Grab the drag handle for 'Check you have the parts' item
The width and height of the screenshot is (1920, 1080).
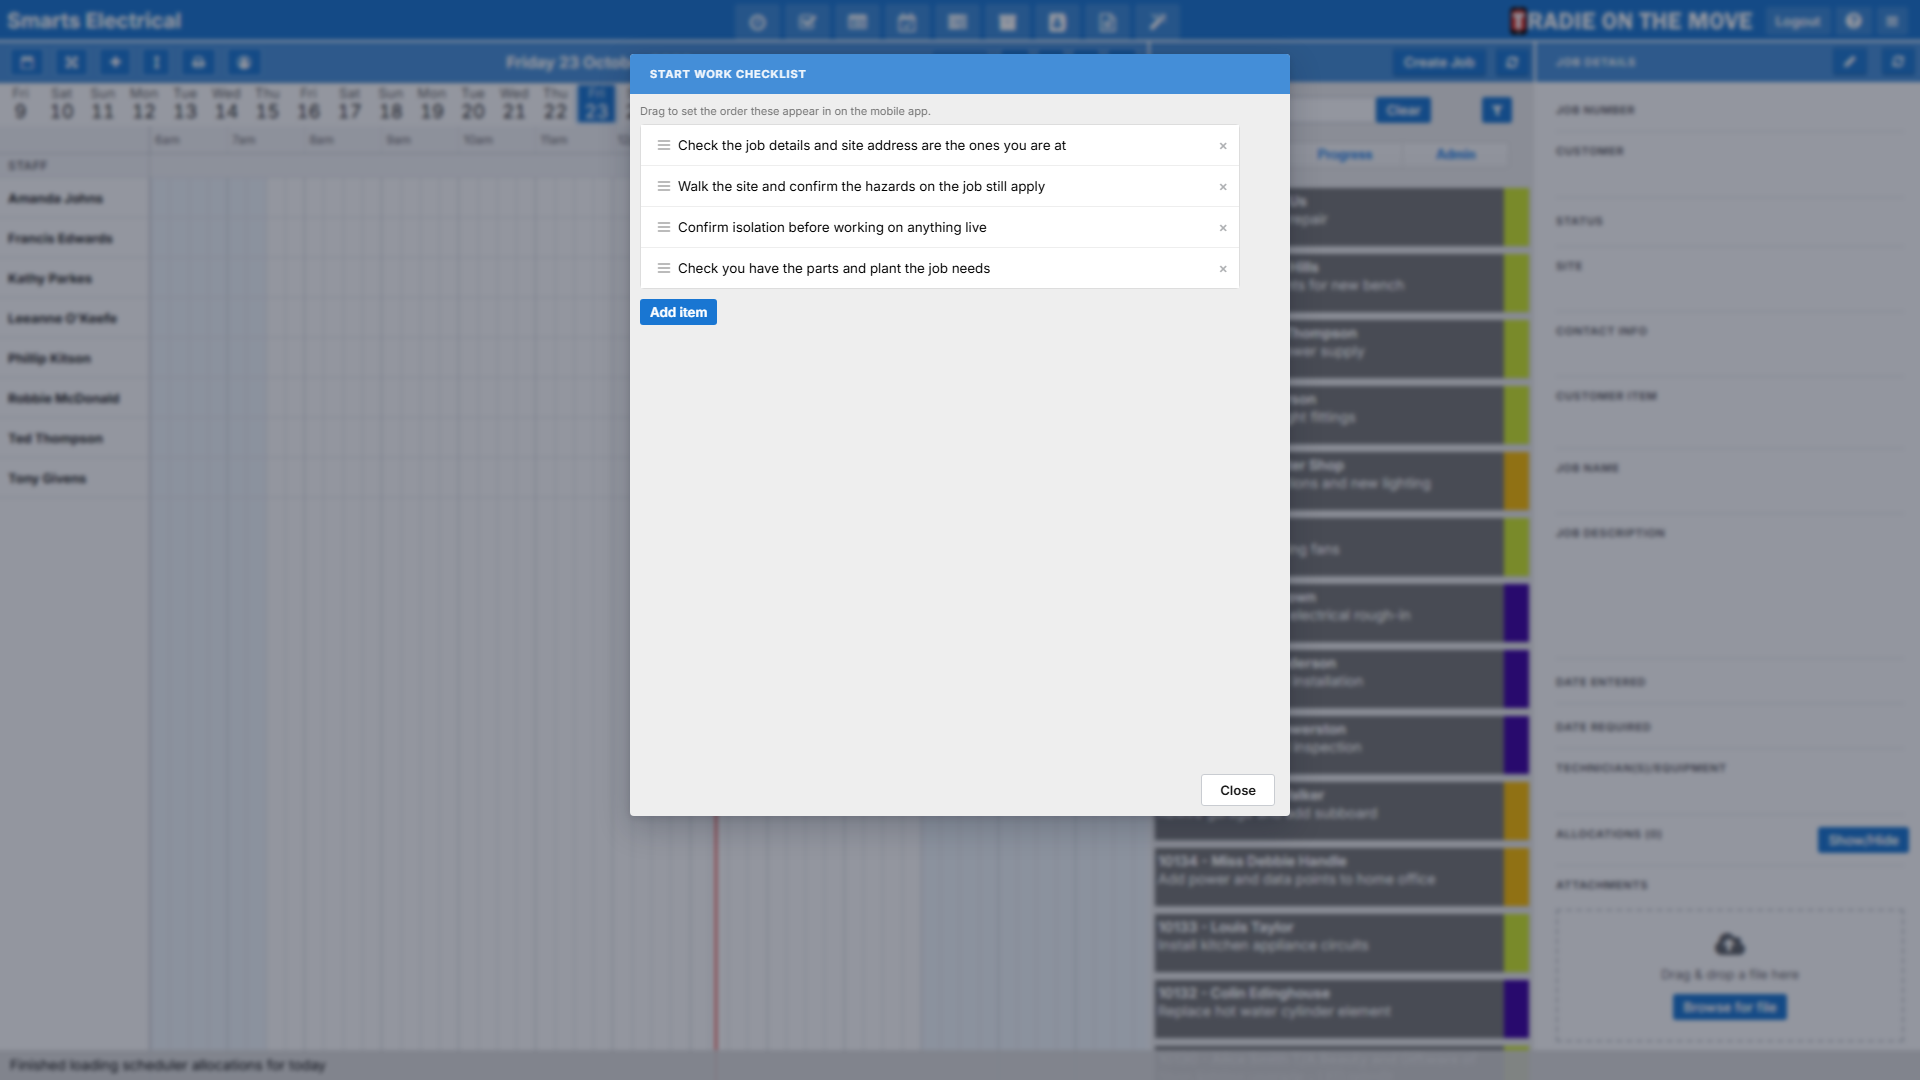[663, 268]
